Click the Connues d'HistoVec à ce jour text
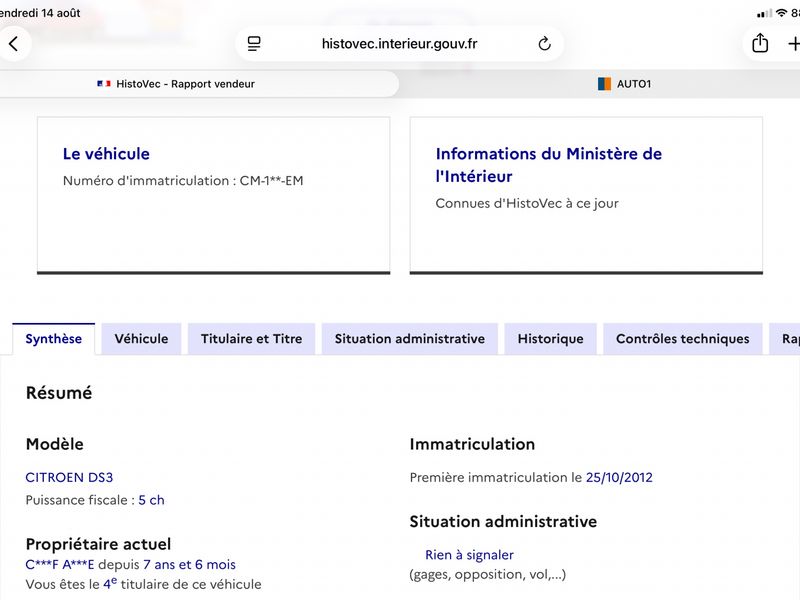800x600 pixels. (527, 204)
